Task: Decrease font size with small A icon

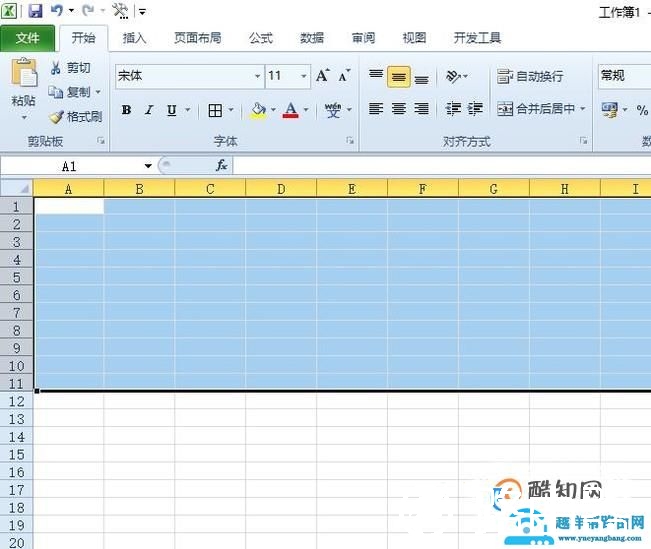Action: point(344,76)
